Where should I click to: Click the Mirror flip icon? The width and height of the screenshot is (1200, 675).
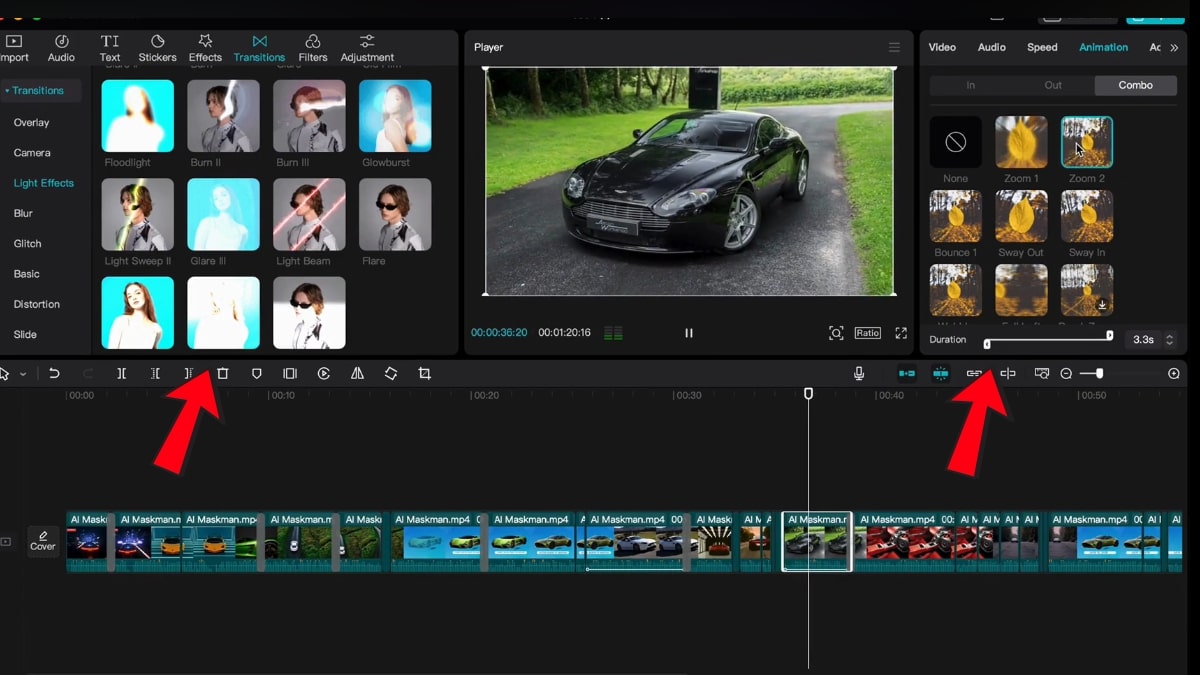point(357,373)
